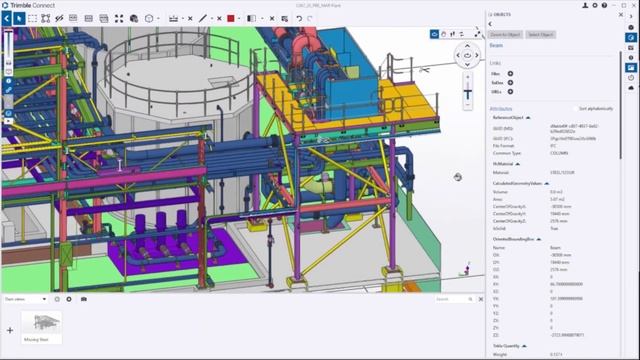Enable the walk mode navigation icon
640x360 pixels.
(x=453, y=34)
